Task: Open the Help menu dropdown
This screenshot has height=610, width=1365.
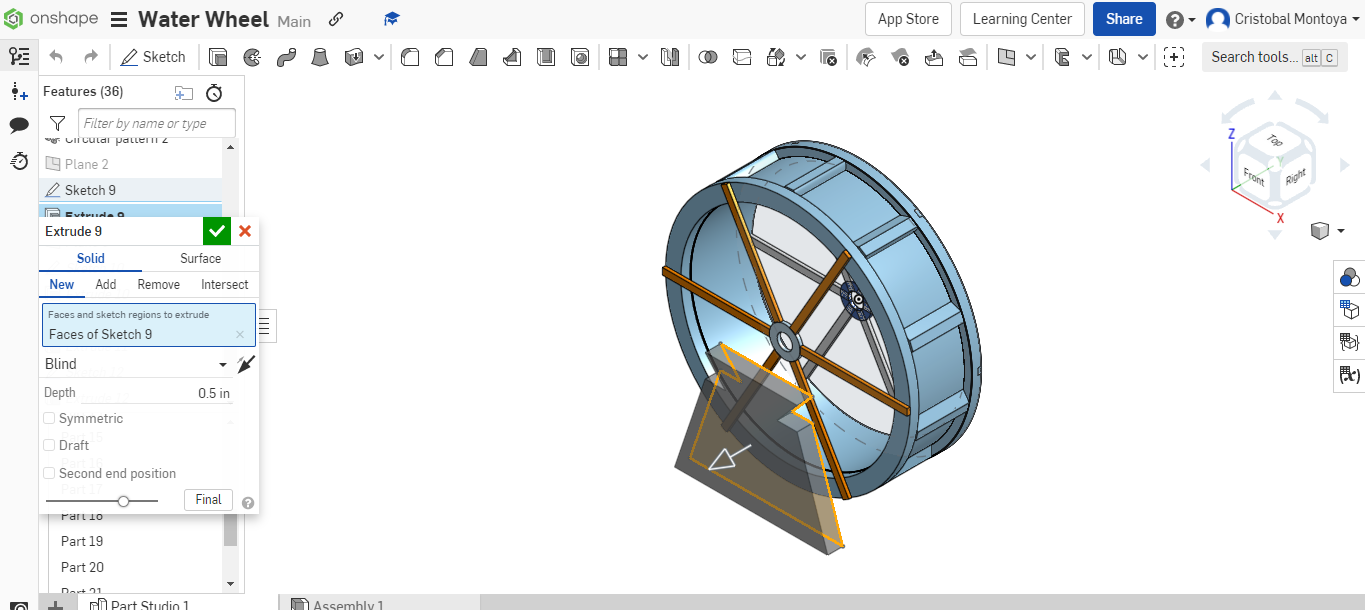Action: pos(1181,19)
